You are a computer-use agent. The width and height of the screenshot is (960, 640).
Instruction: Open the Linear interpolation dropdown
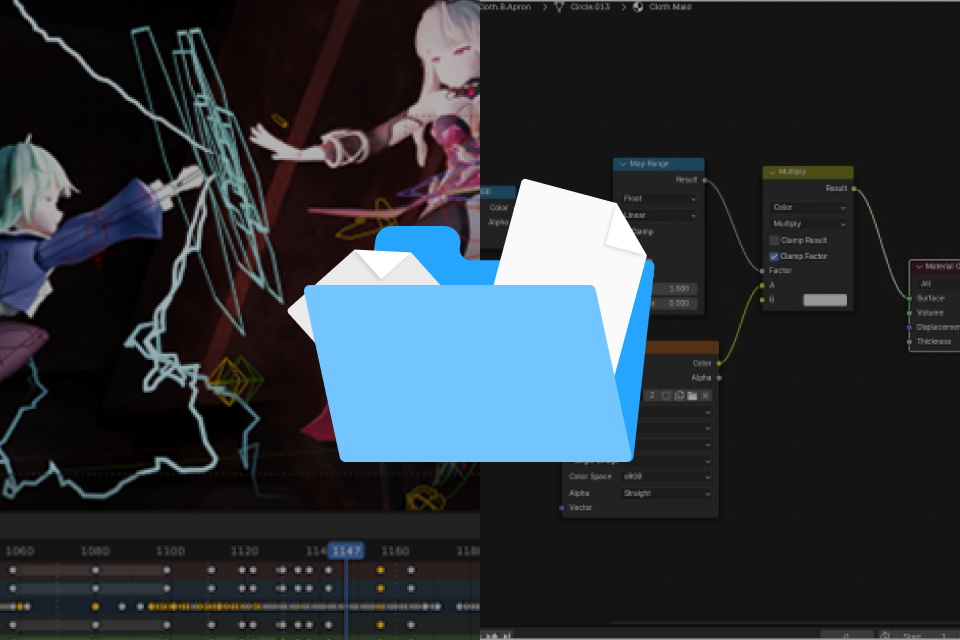click(x=659, y=215)
